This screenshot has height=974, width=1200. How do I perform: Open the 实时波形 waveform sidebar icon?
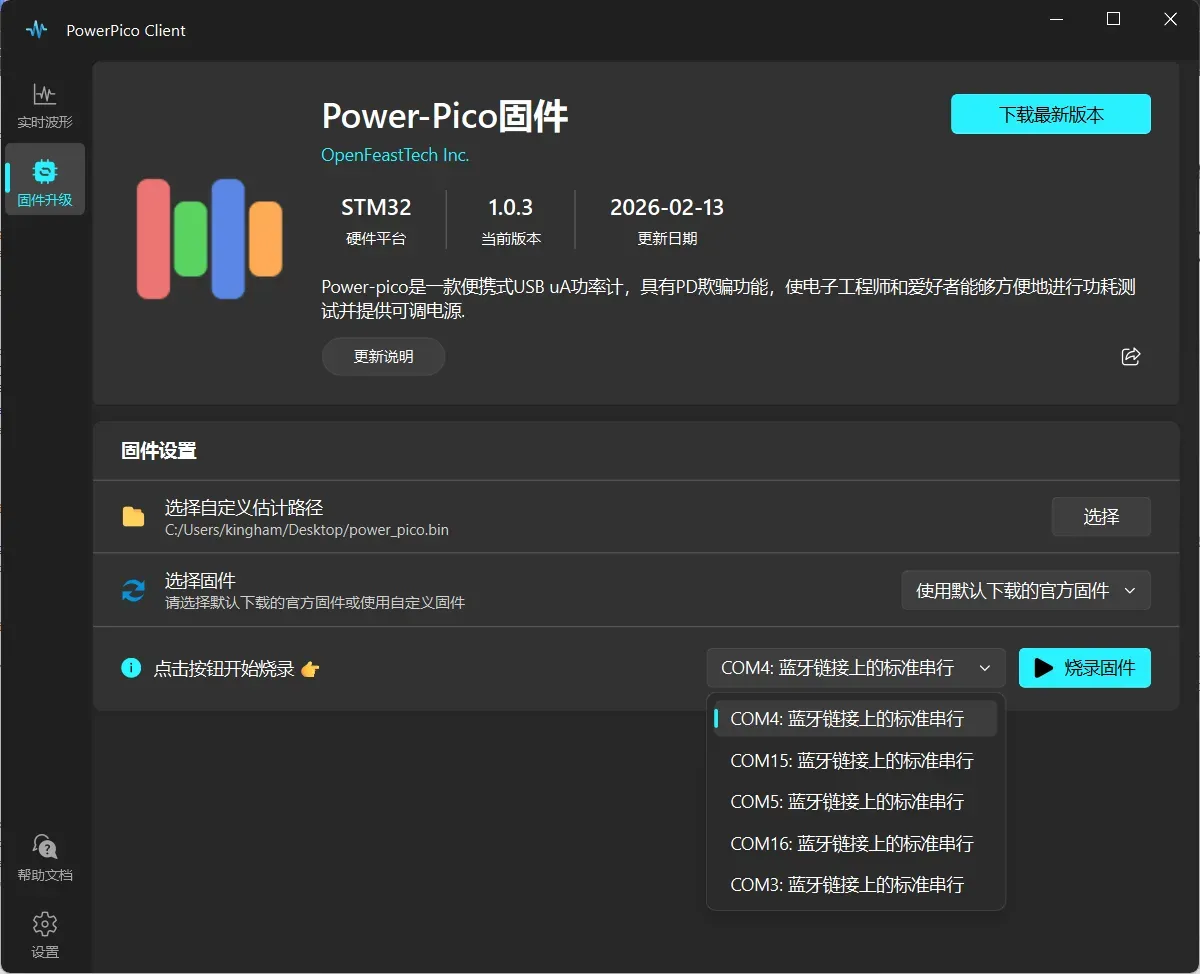(x=45, y=95)
